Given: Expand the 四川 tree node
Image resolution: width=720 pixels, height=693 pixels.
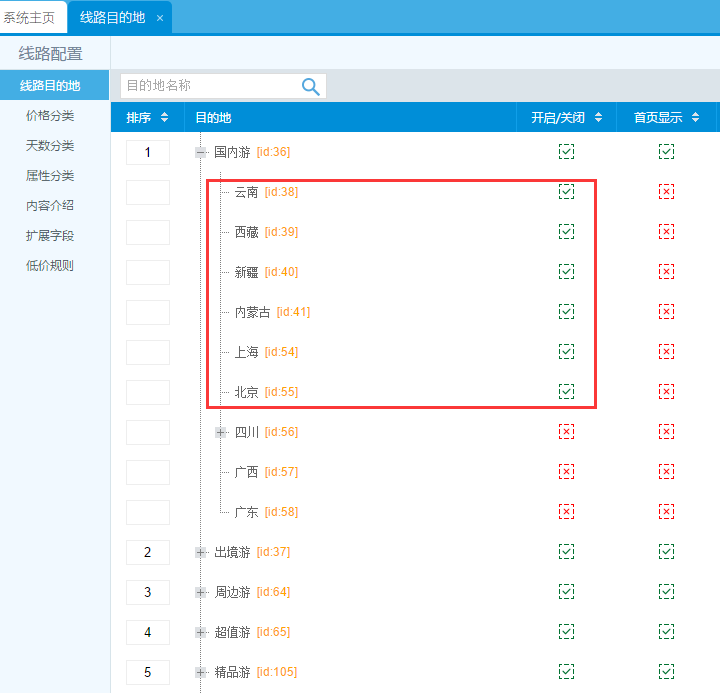Looking at the screenshot, I should tap(221, 432).
